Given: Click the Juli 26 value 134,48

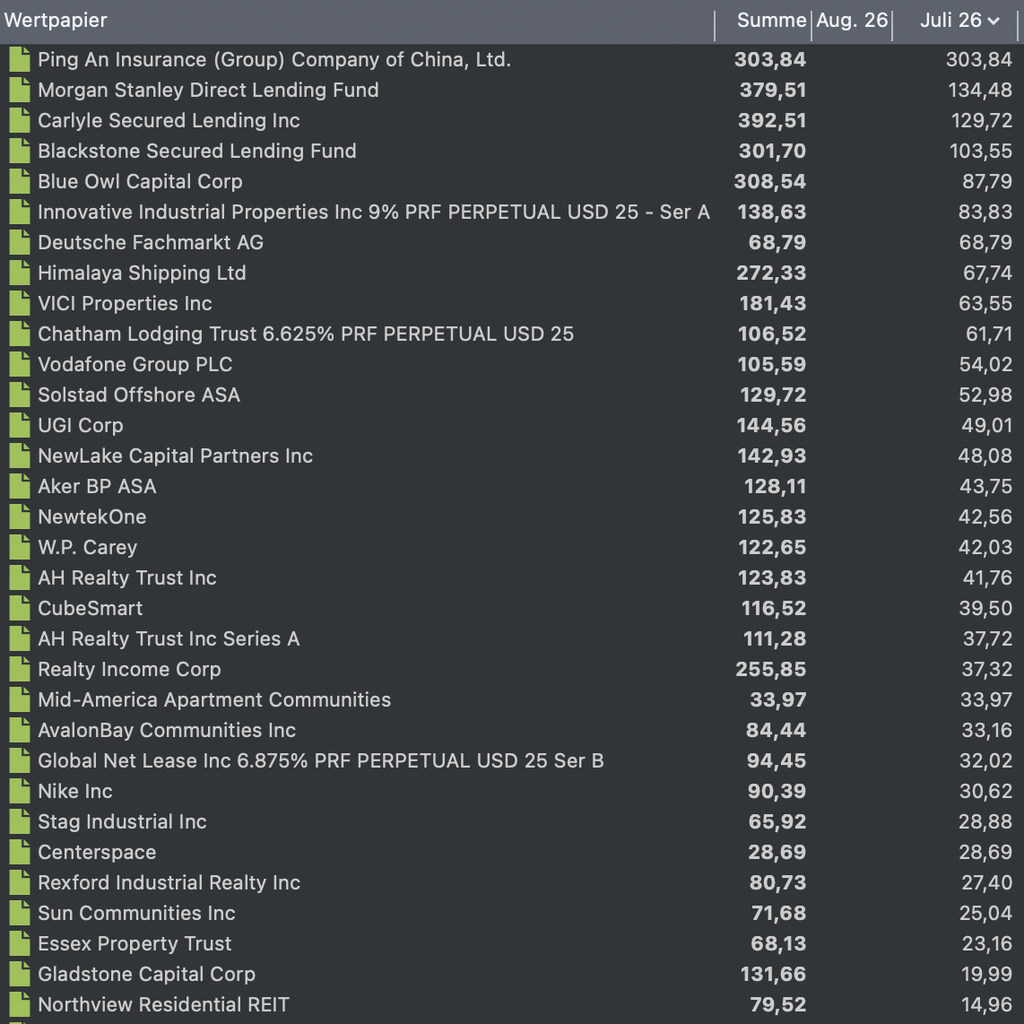Looking at the screenshot, I should pyautogui.click(x=980, y=90).
